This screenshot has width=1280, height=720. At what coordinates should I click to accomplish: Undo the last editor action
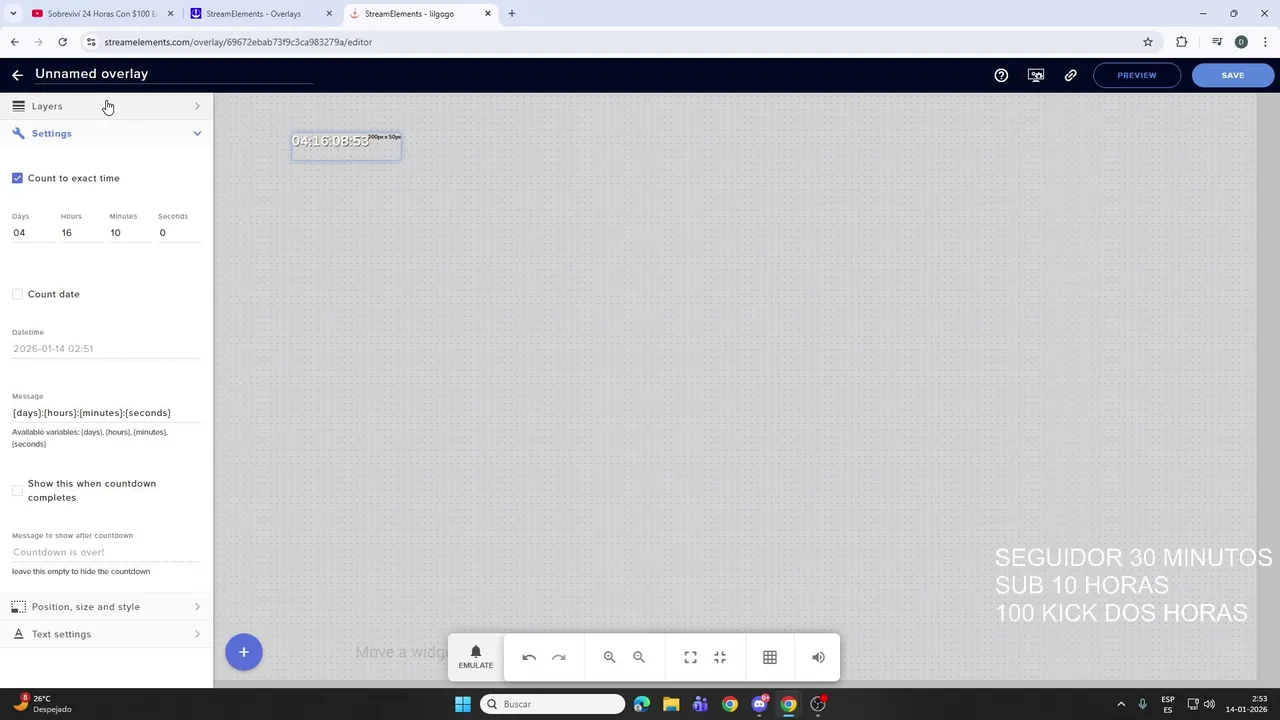tap(529, 657)
